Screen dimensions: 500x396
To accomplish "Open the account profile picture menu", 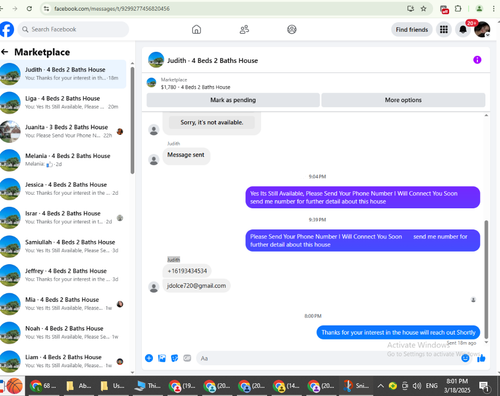I will click(482, 30).
